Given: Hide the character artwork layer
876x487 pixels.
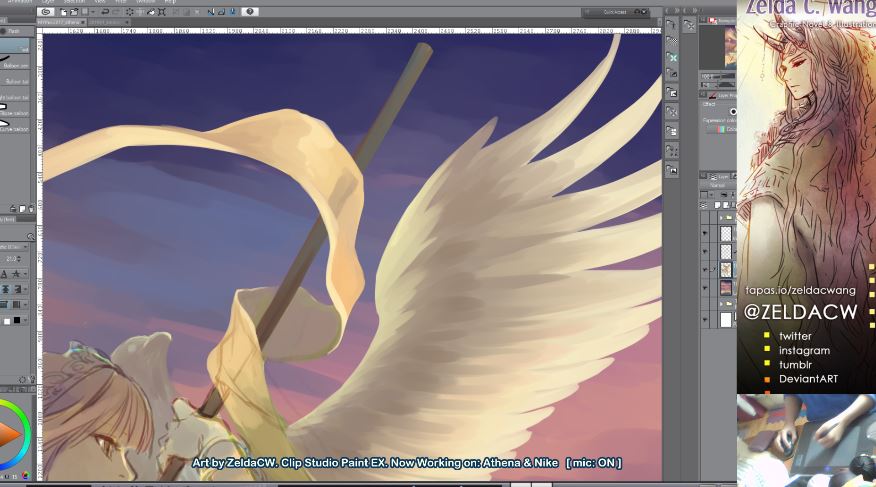Looking at the screenshot, I should click(x=705, y=269).
